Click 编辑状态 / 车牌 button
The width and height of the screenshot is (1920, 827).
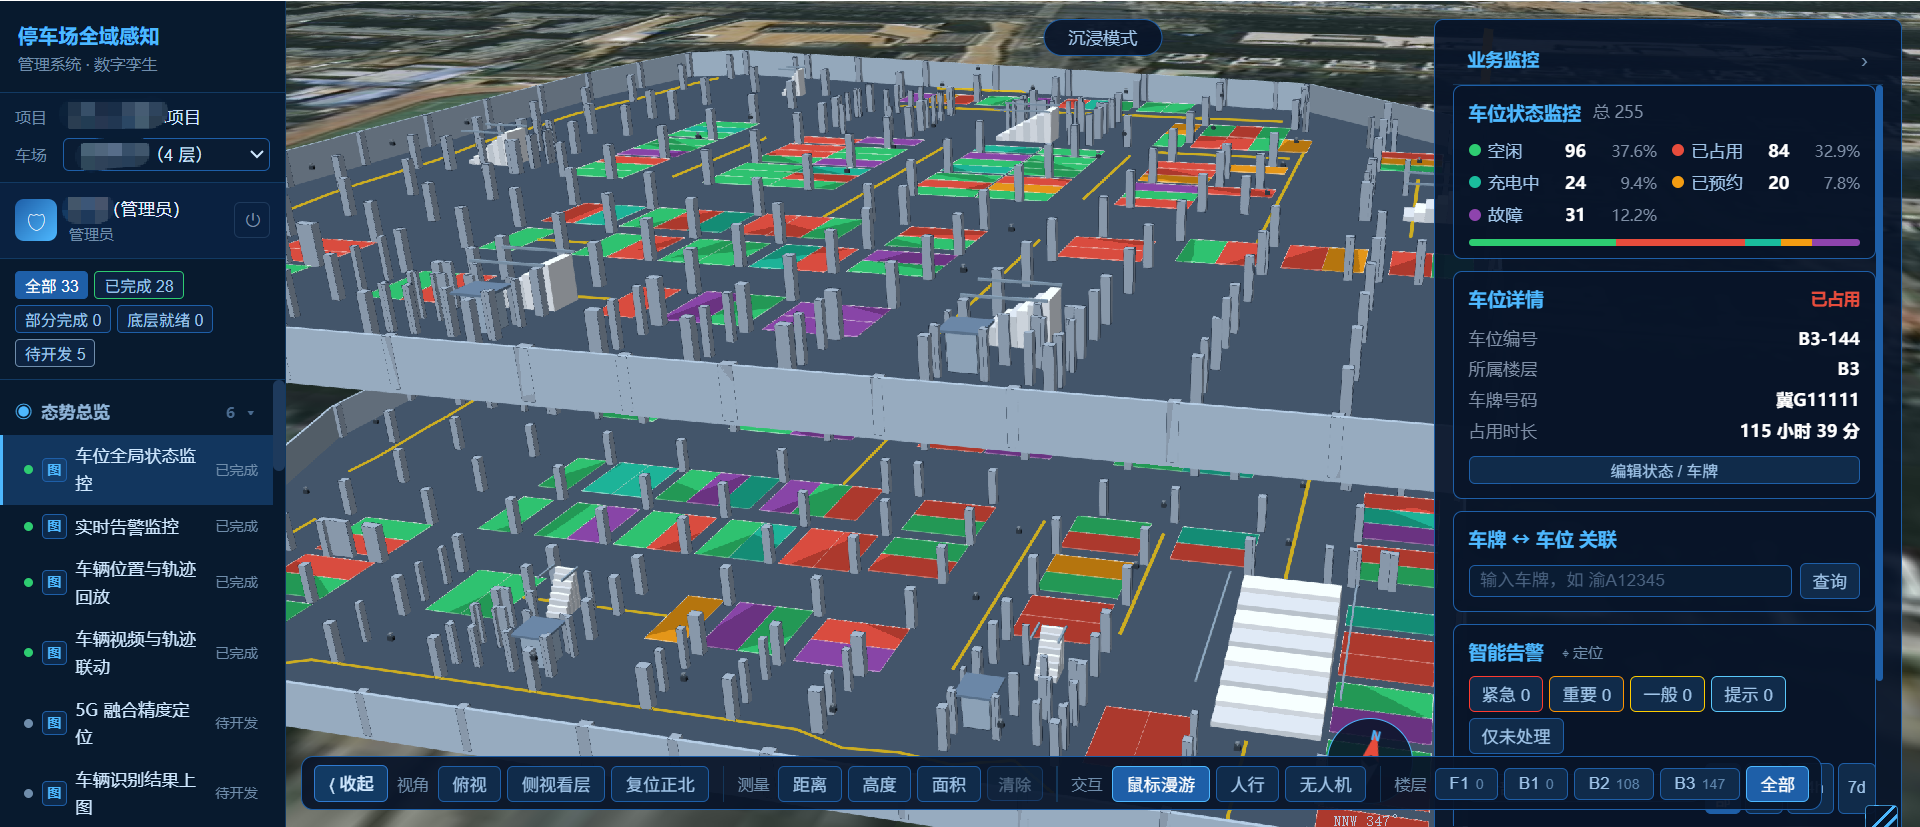coord(1664,471)
